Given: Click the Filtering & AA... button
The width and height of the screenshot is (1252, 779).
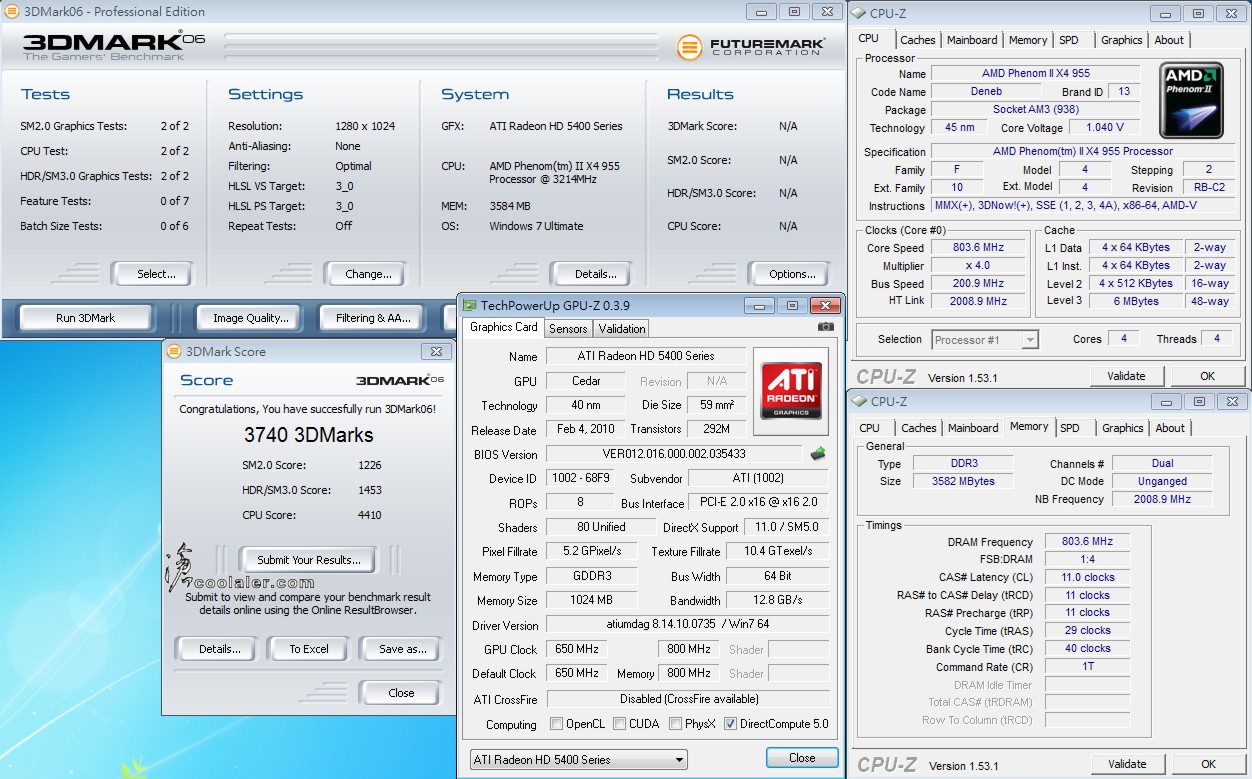Looking at the screenshot, I should tap(373, 318).
